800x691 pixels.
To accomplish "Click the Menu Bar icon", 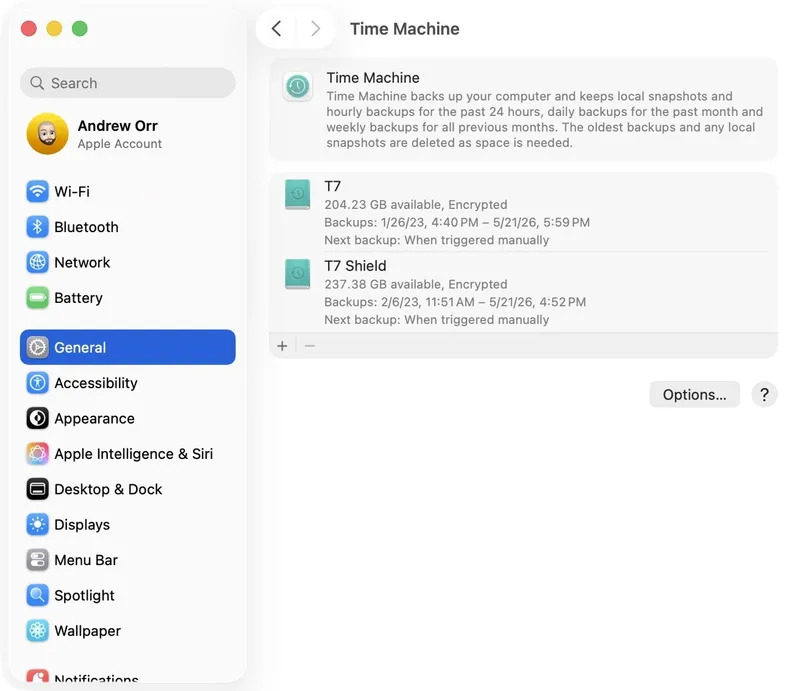I will 37,560.
